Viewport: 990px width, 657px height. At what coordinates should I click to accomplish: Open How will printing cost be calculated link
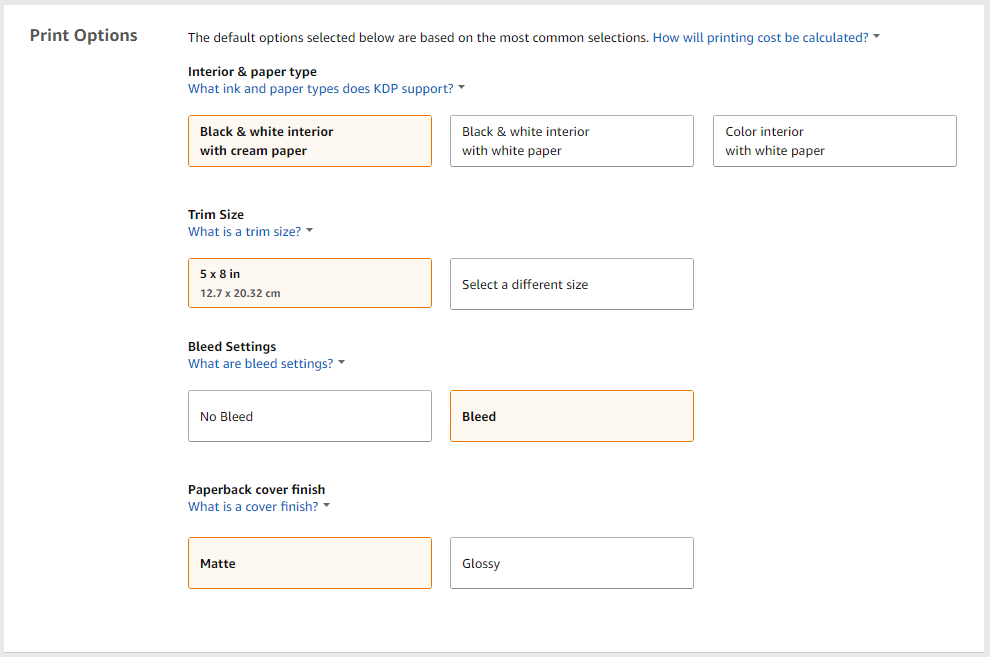(760, 38)
